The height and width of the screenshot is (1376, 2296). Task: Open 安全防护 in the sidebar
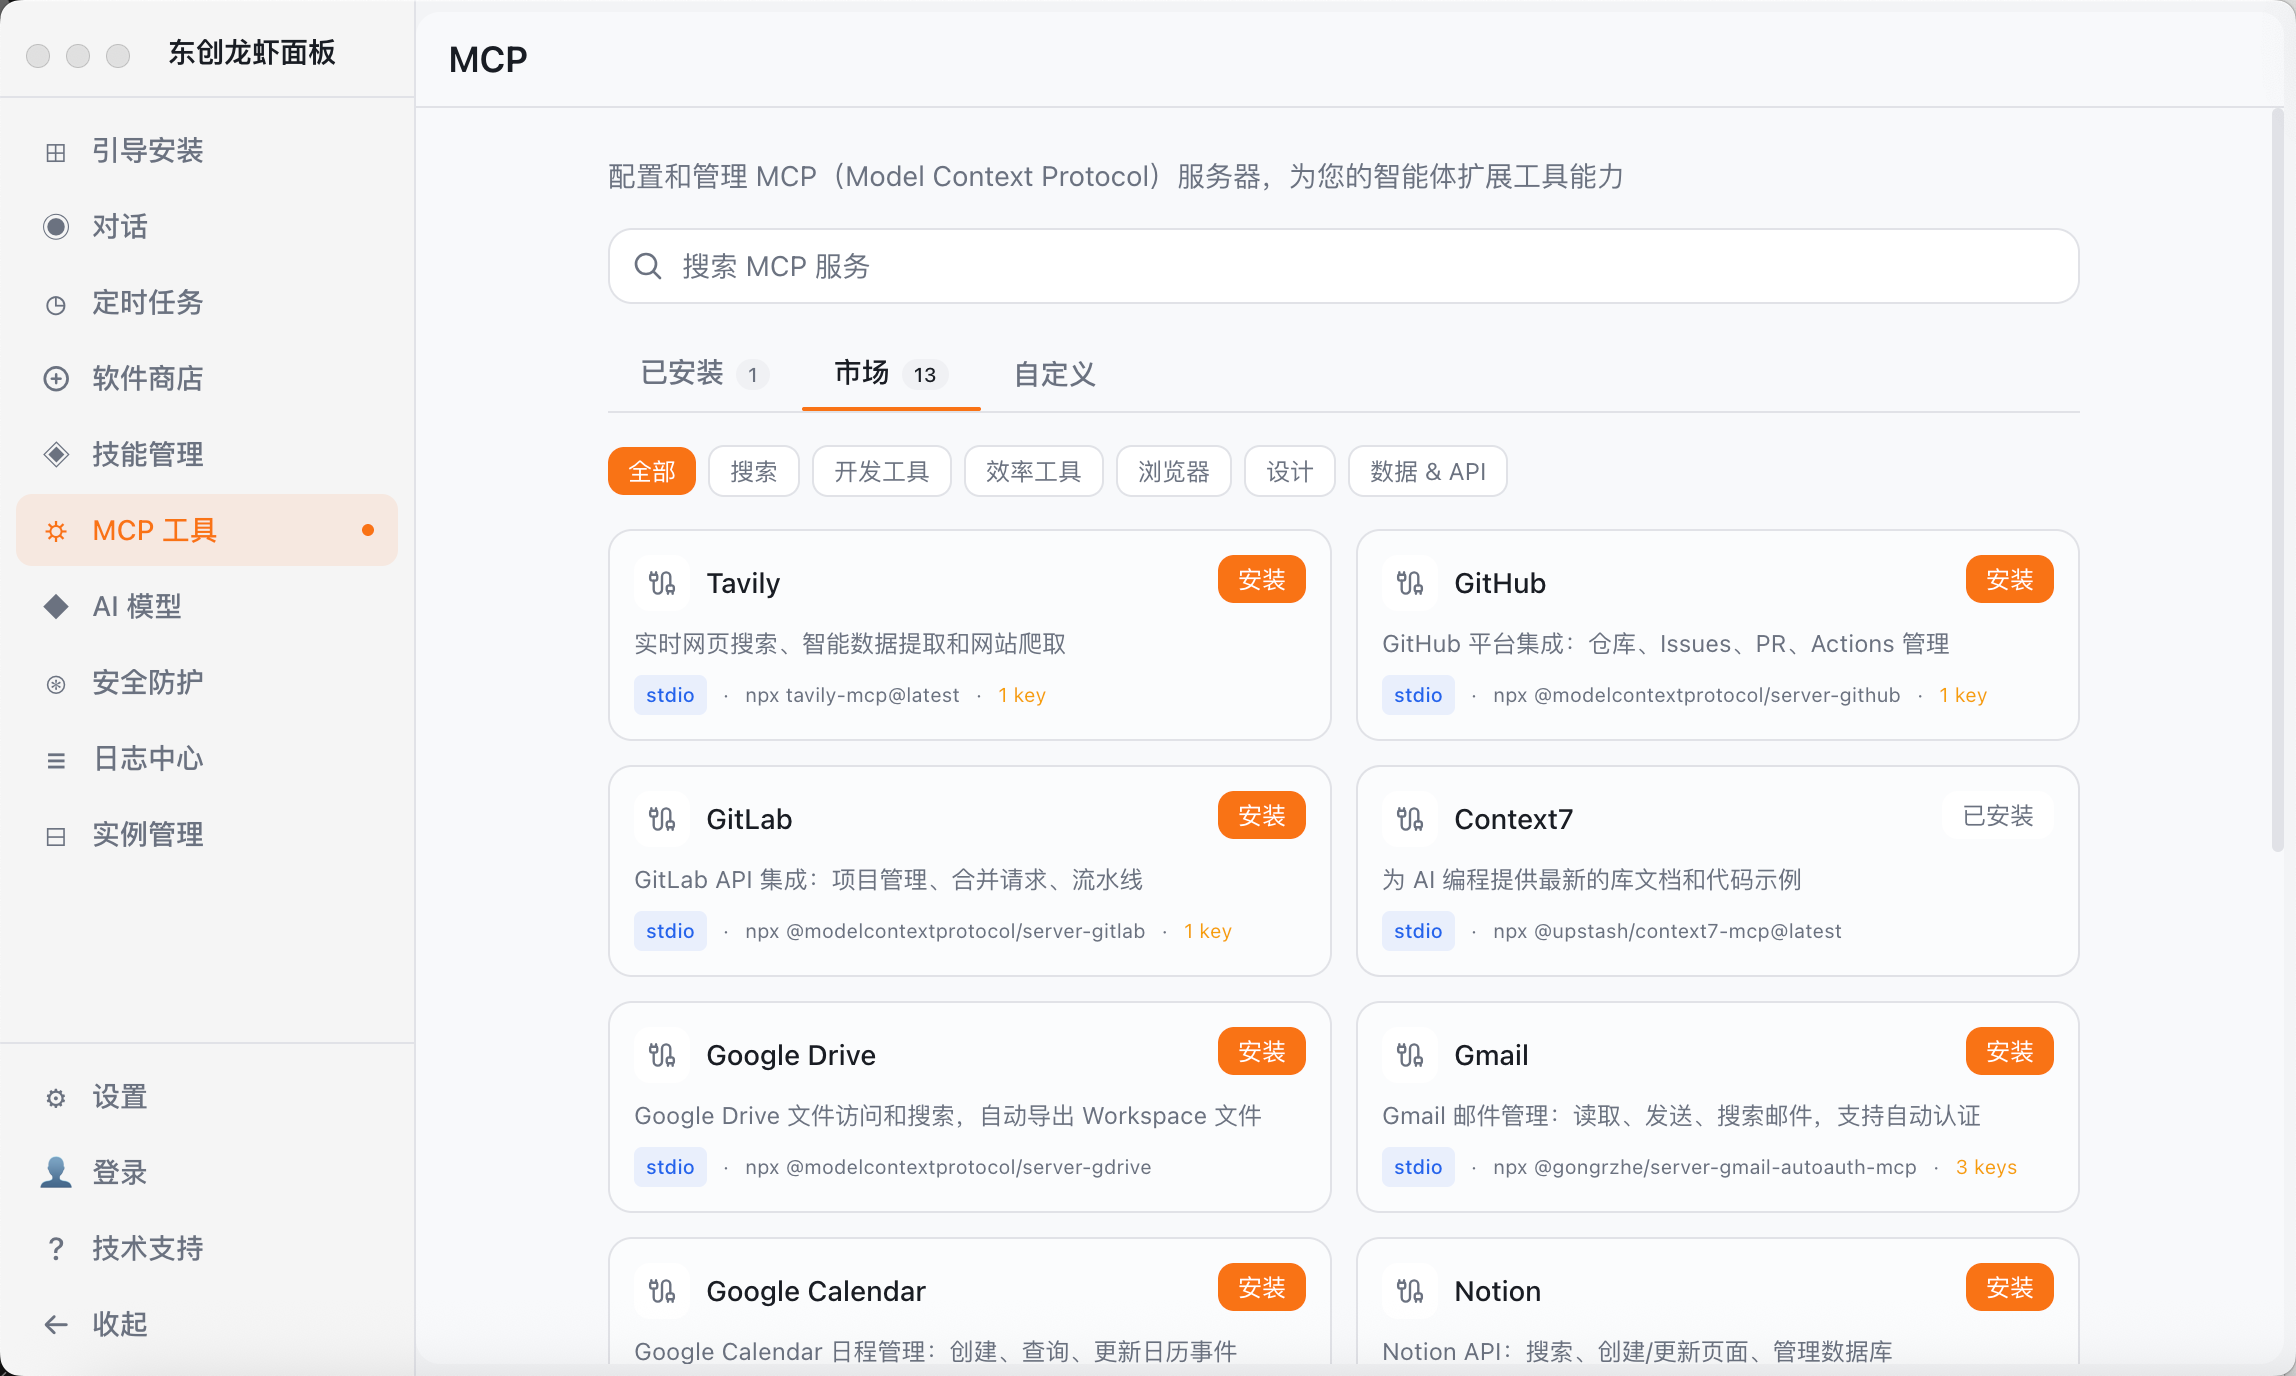(207, 682)
